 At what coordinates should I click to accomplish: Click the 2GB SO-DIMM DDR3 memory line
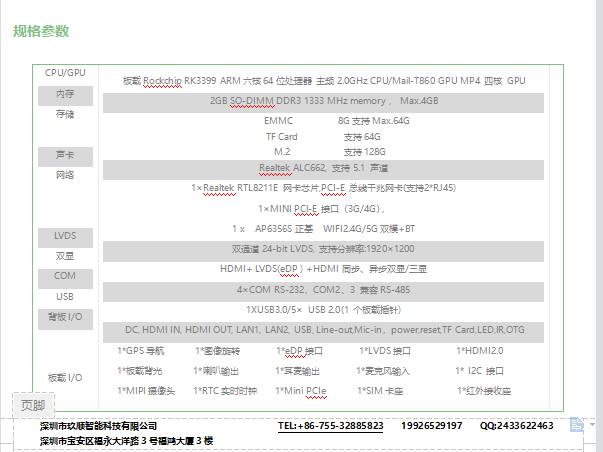tap(324, 101)
